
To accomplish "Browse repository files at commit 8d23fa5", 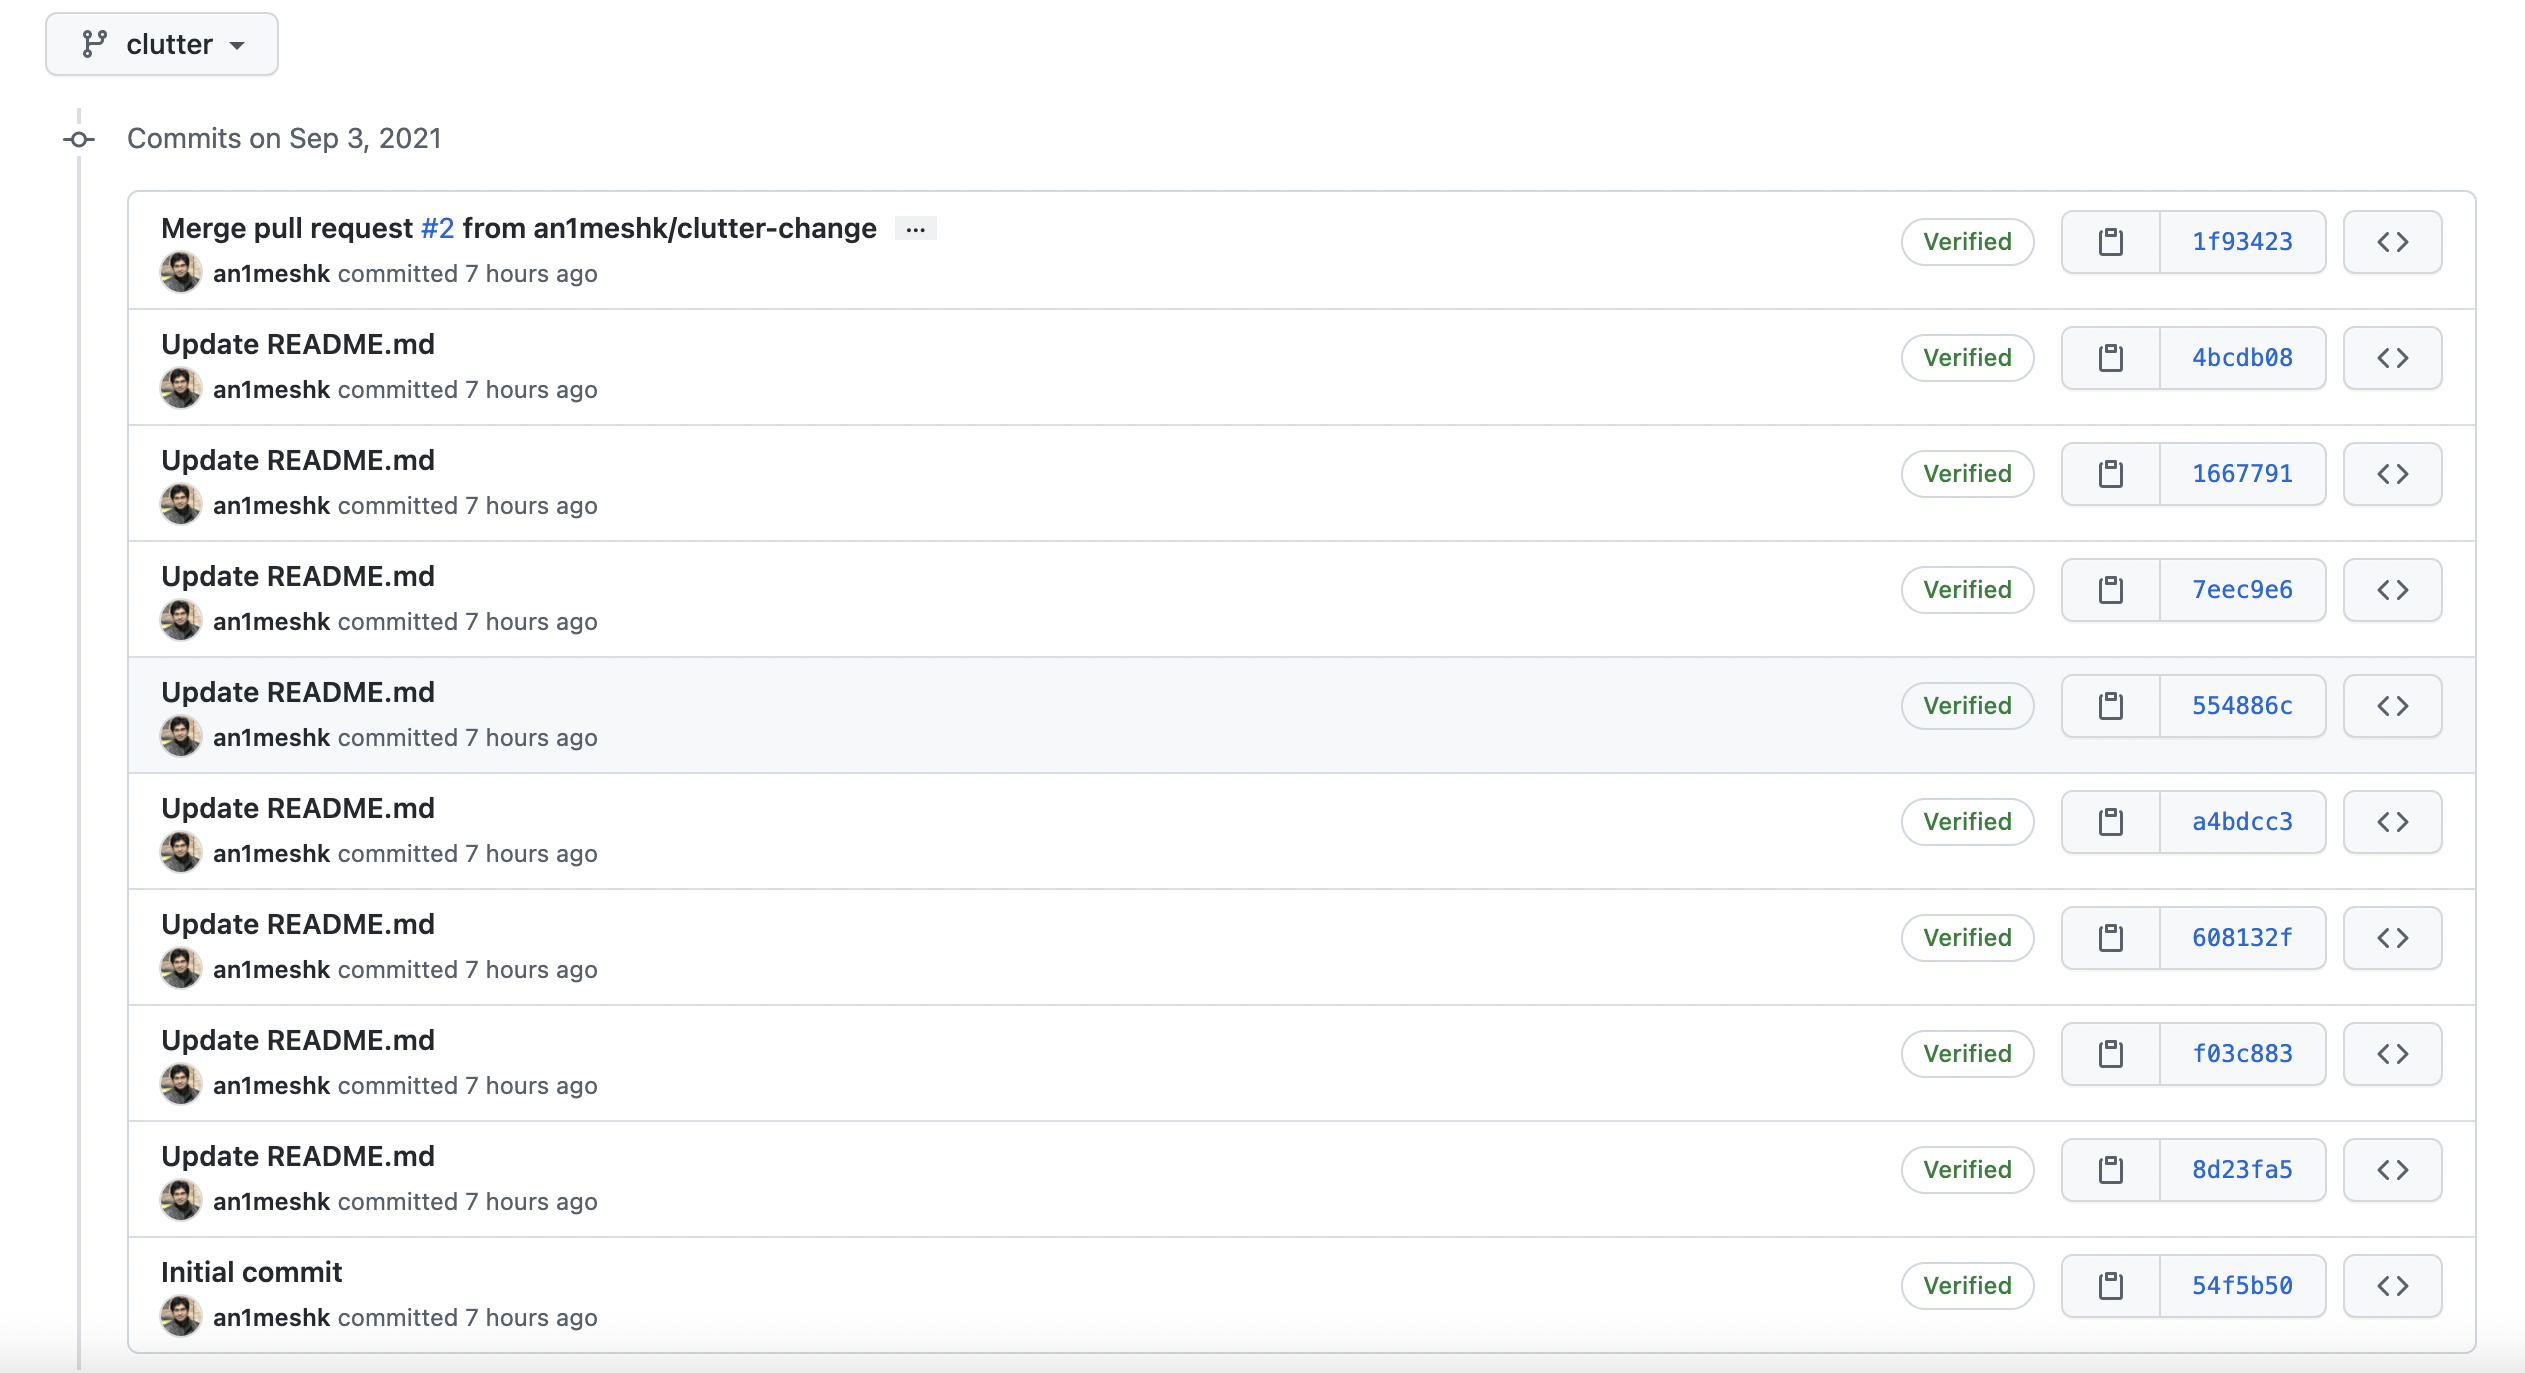I will [2391, 1170].
